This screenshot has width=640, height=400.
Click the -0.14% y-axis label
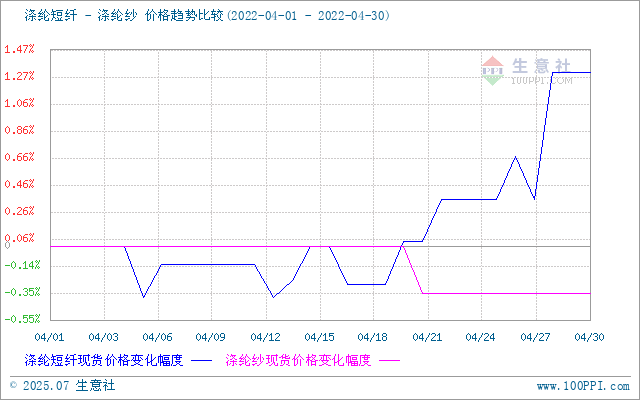click(x=22, y=265)
